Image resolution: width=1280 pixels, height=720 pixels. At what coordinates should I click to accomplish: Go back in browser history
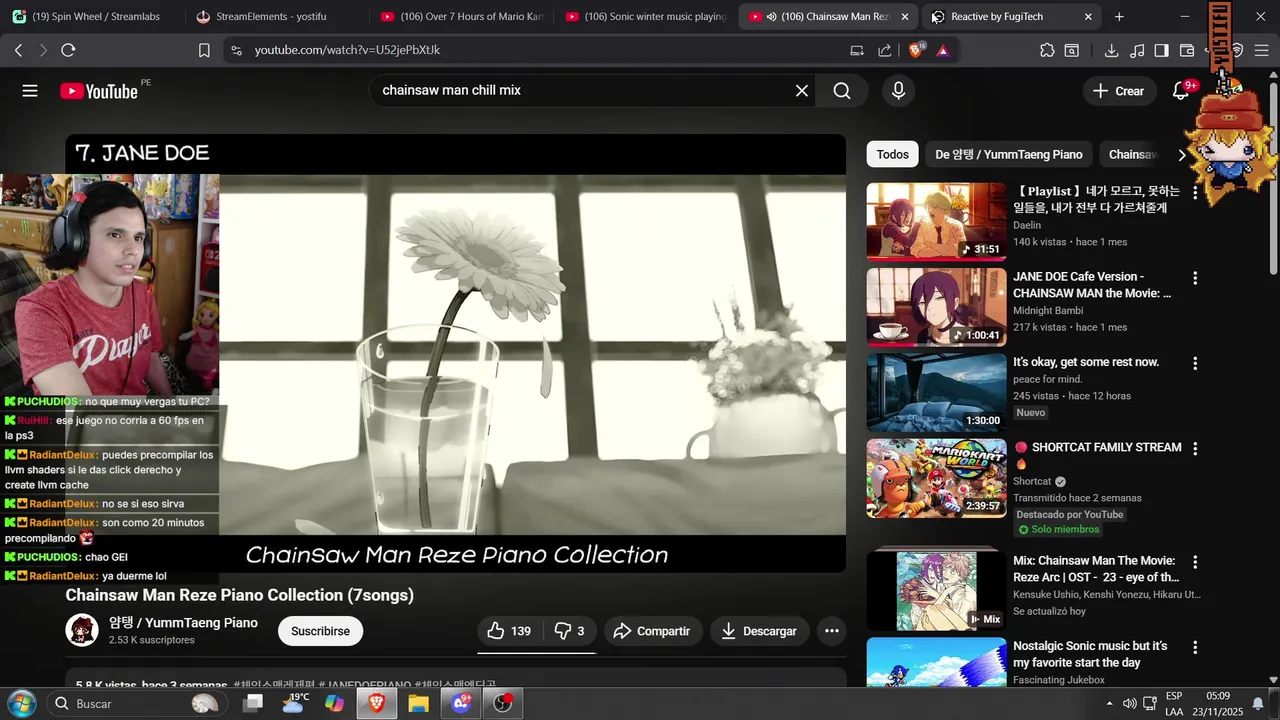click(18, 50)
